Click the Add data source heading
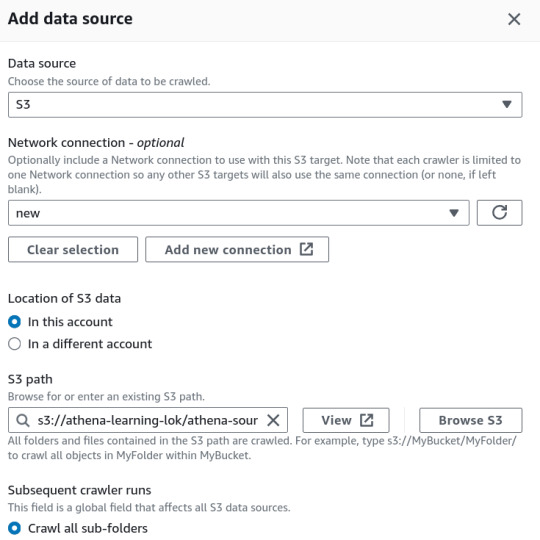This screenshot has height=540, width=540. click(x=70, y=19)
